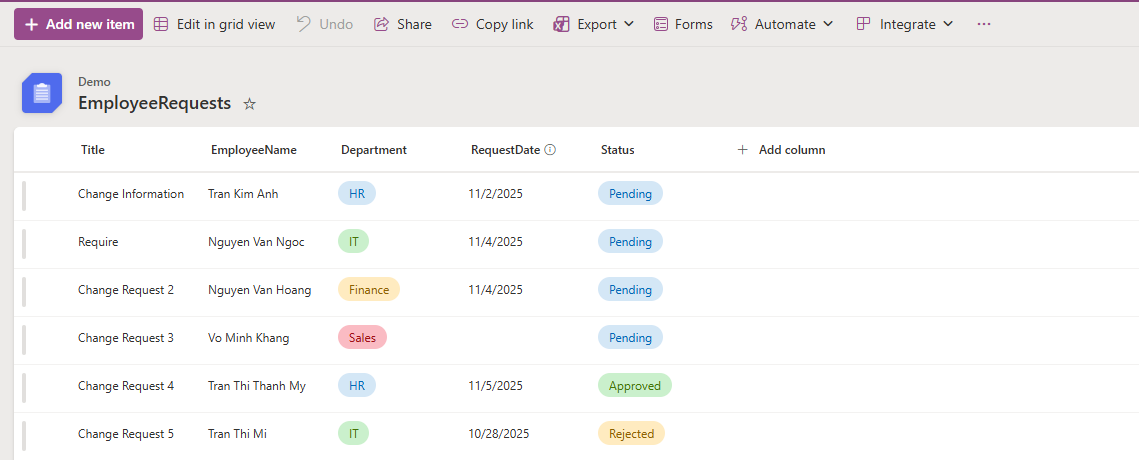Select the Change Request 5 row handle
Viewport: 1139px width, 460px height.
pyautogui.click(x=24, y=435)
